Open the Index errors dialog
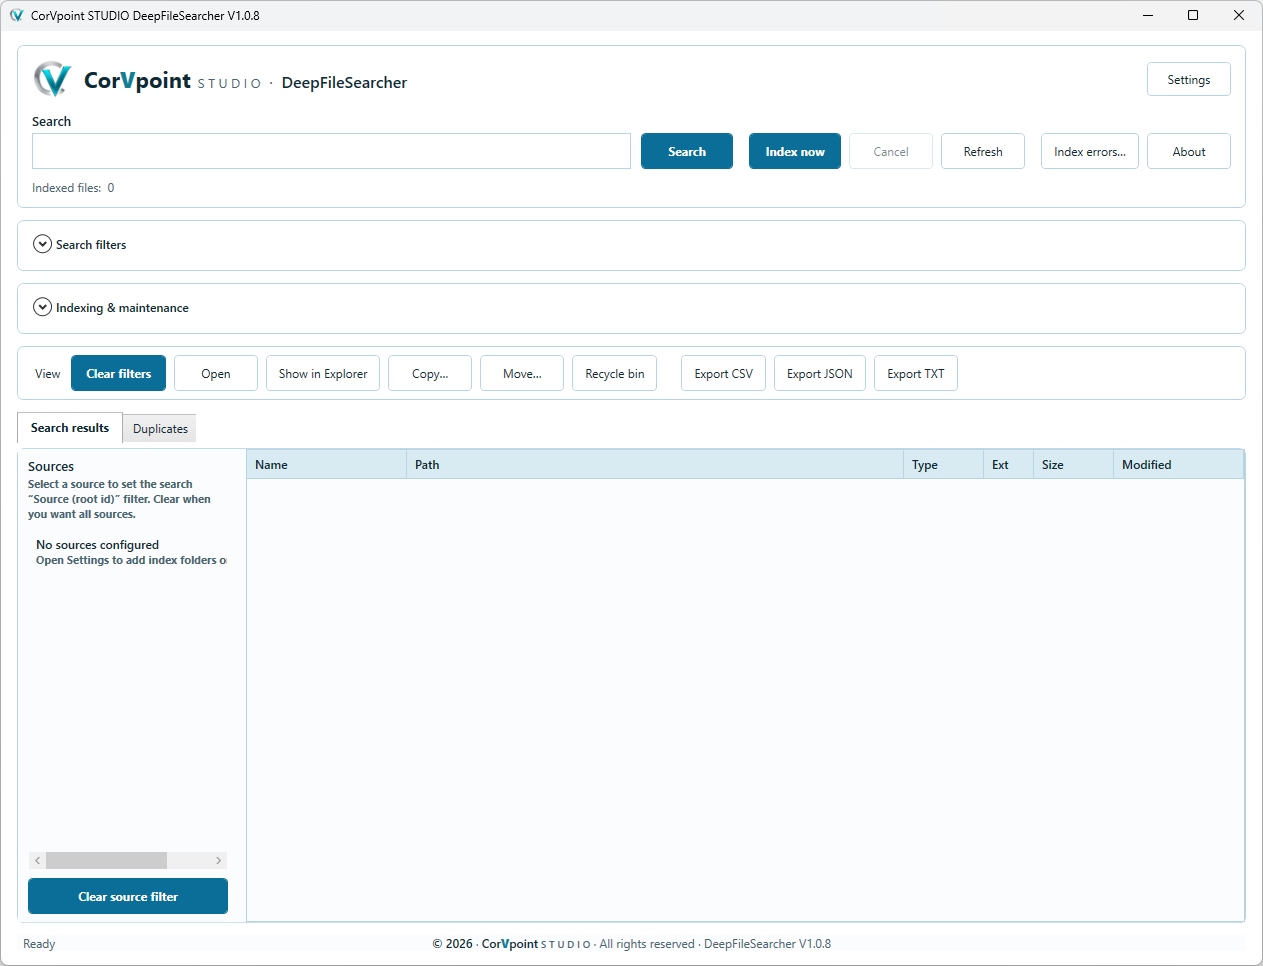The width and height of the screenshot is (1263, 966). 1090,151
